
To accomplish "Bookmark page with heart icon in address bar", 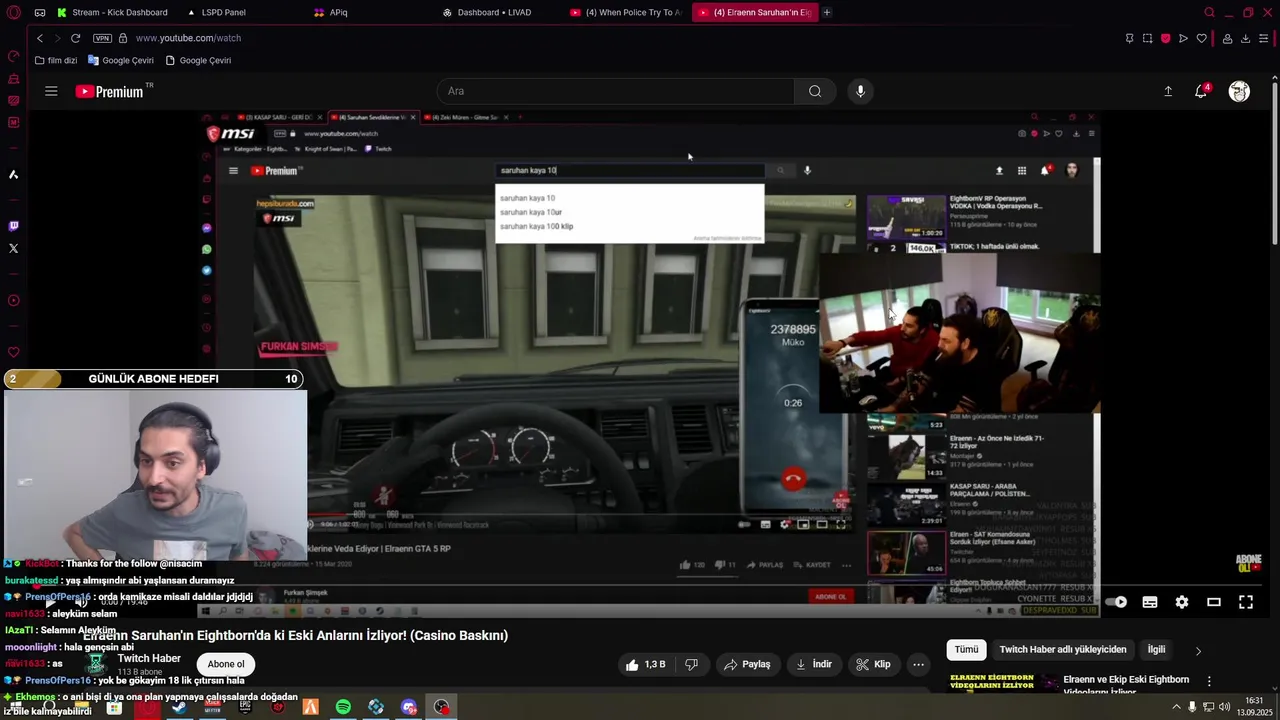I will [1201, 38].
